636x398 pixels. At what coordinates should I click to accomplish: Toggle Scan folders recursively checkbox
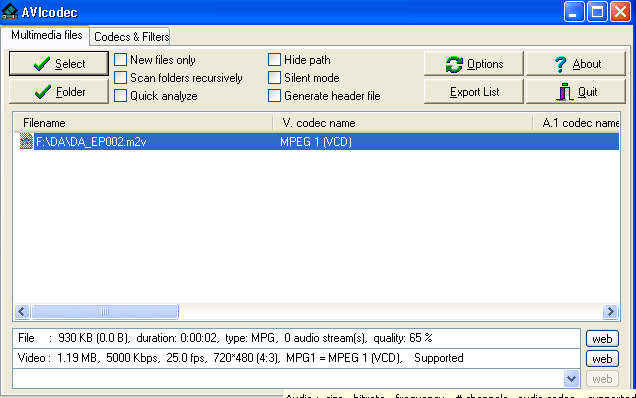(120, 77)
